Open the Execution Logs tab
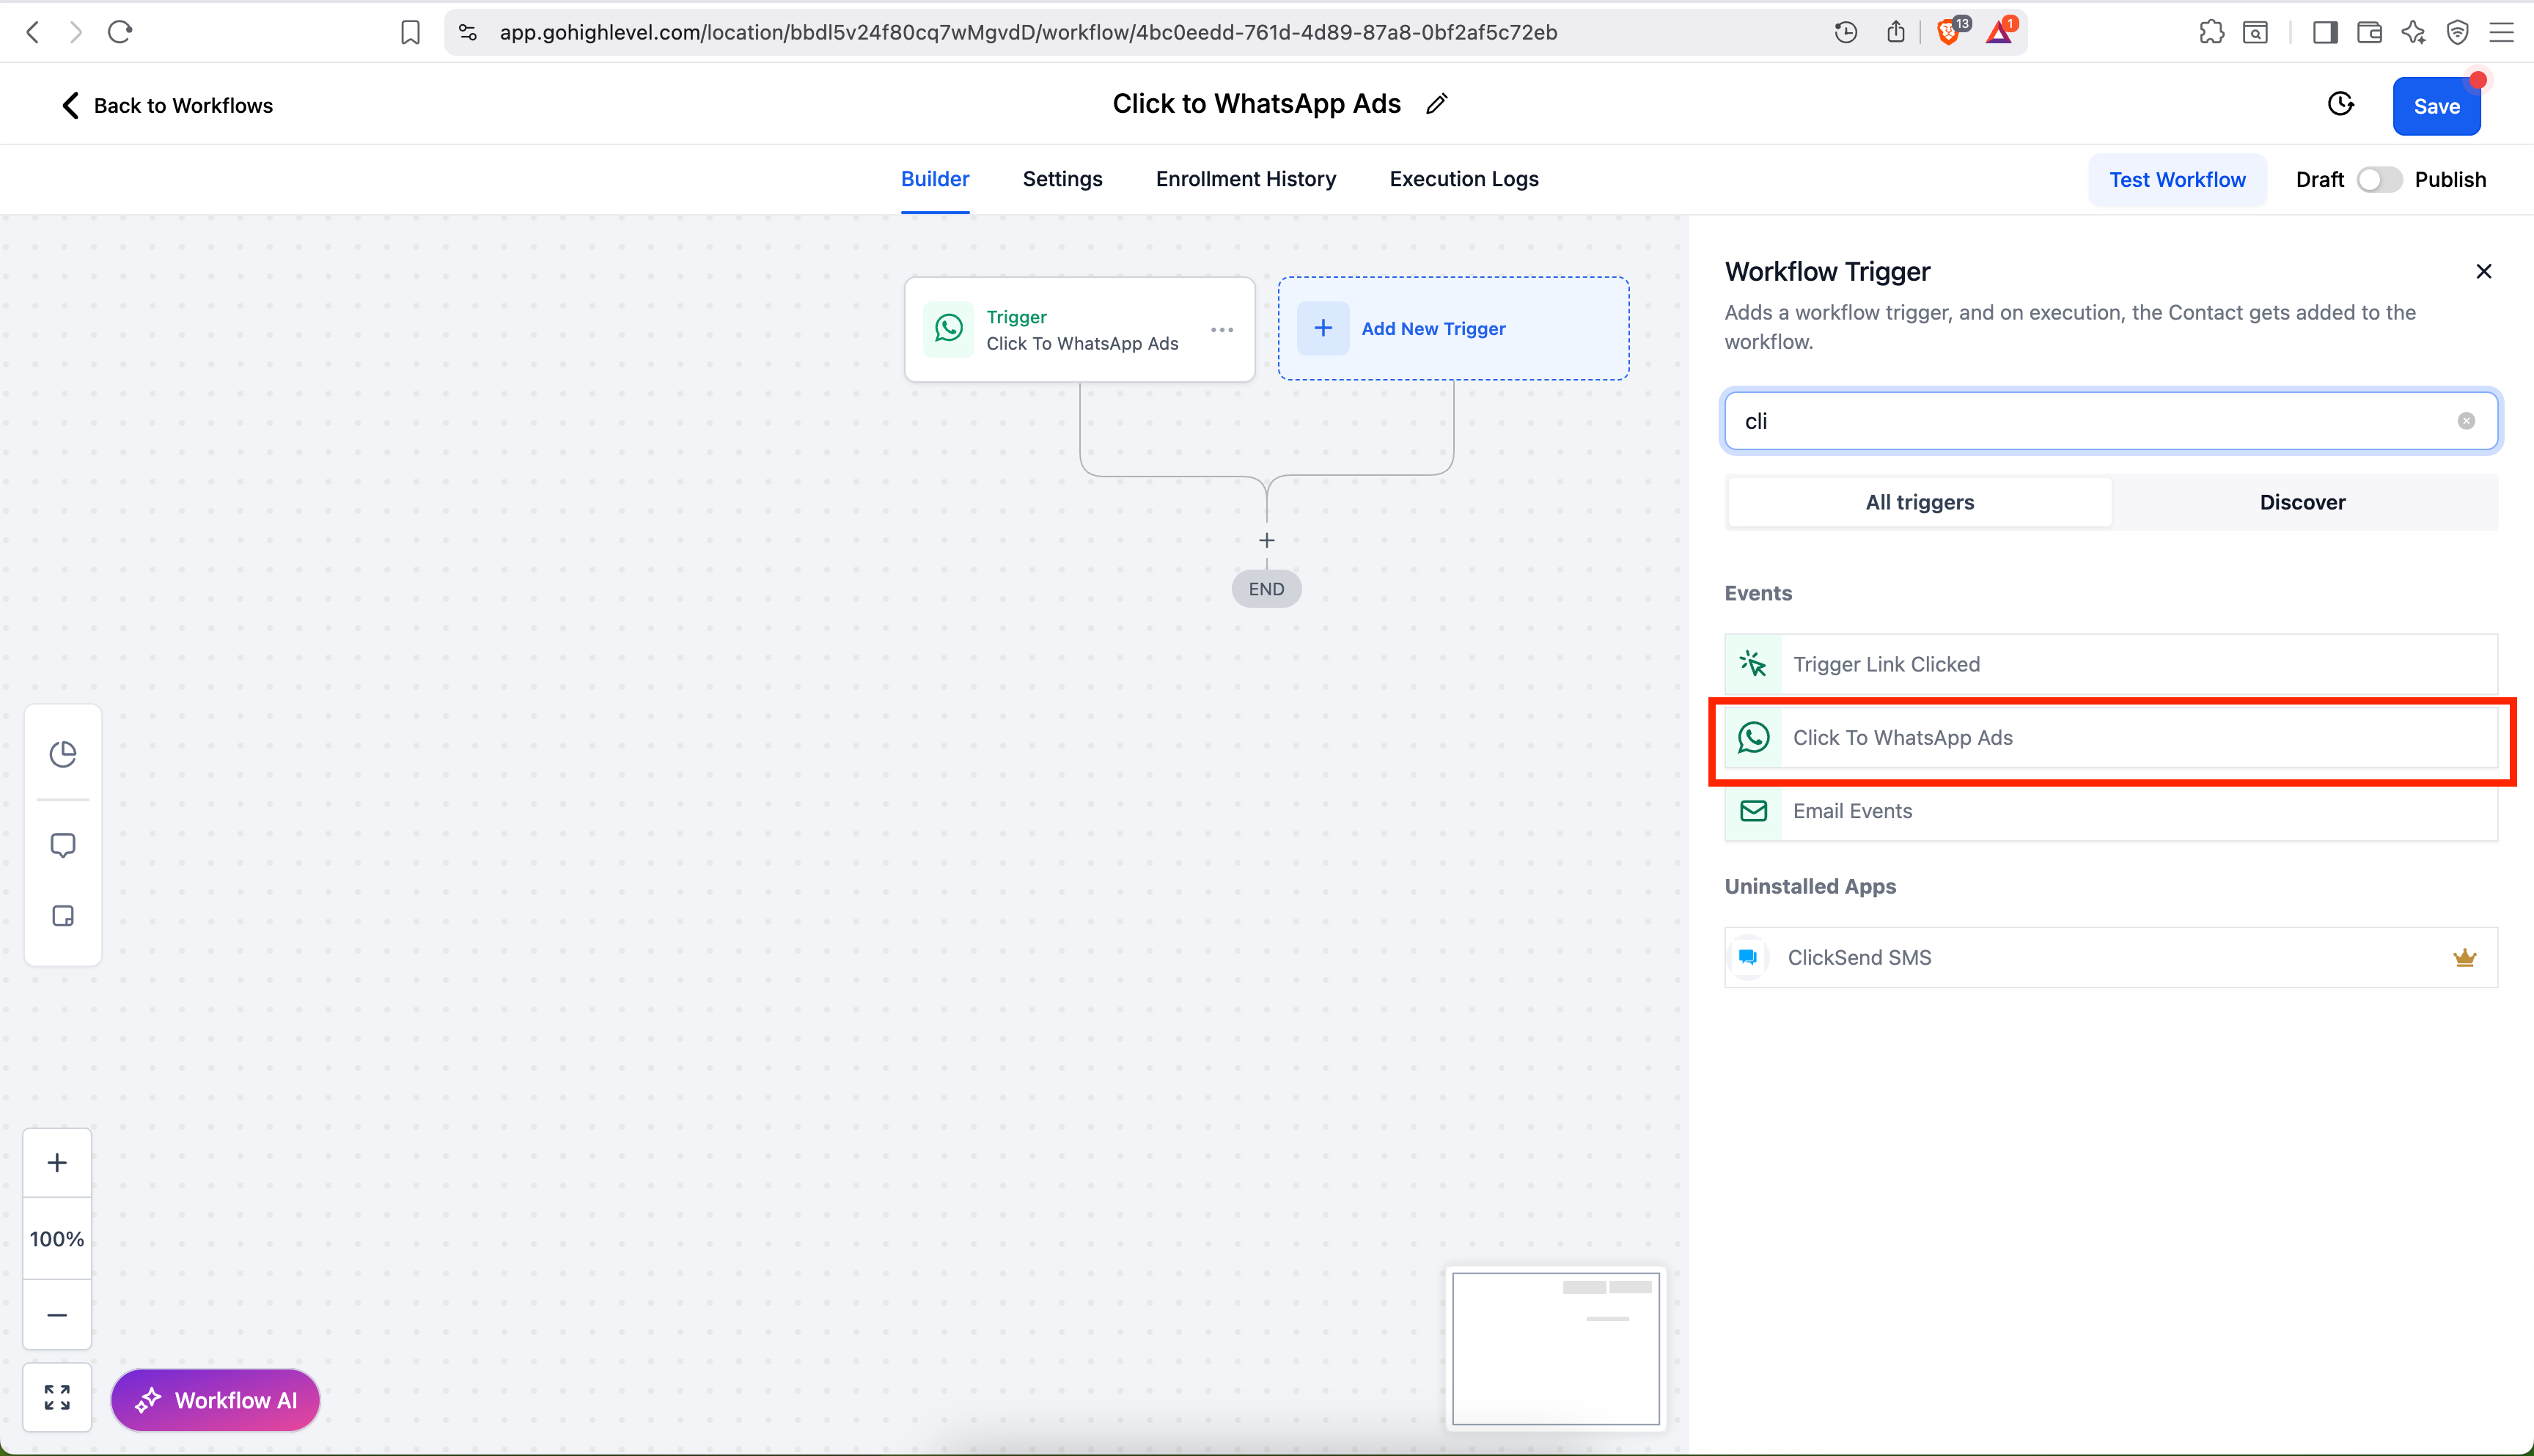 point(1463,179)
